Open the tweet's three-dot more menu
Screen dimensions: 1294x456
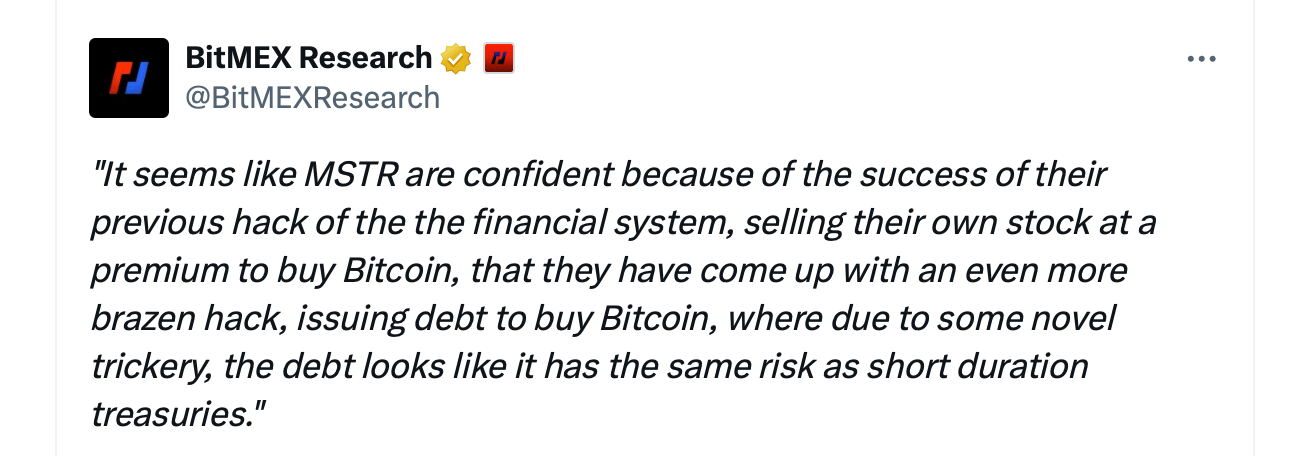tap(1200, 59)
